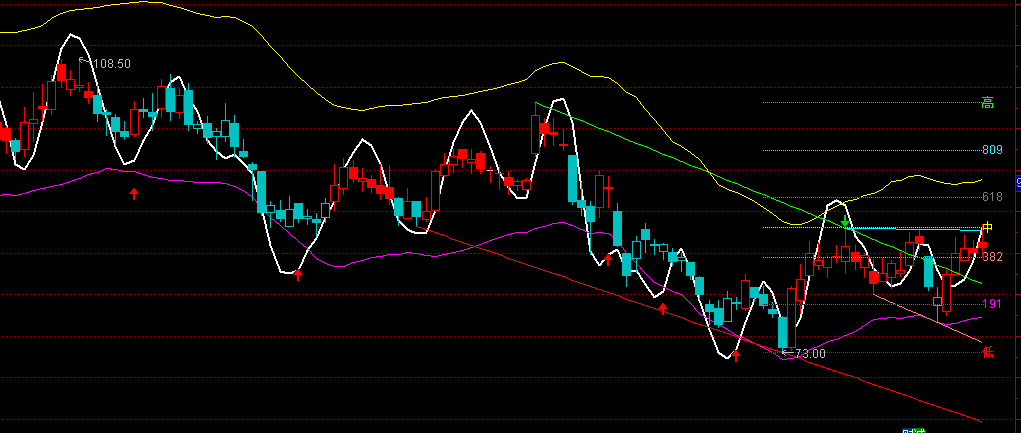Image resolution: width=1021 pixels, height=433 pixels.
Task: Select the pink 382 level label
Action: point(992,257)
